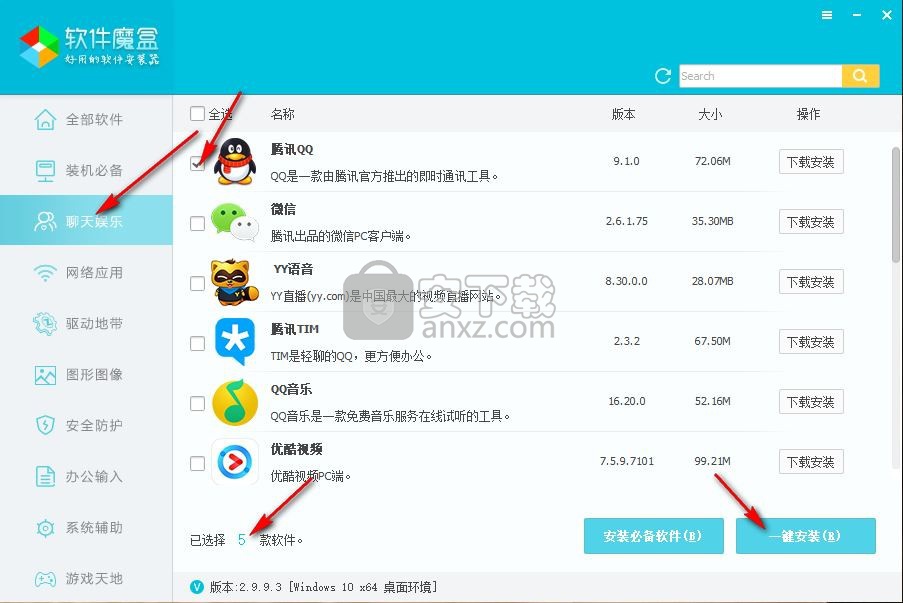
Task: Check the 微信 checkbox
Action: [198, 223]
